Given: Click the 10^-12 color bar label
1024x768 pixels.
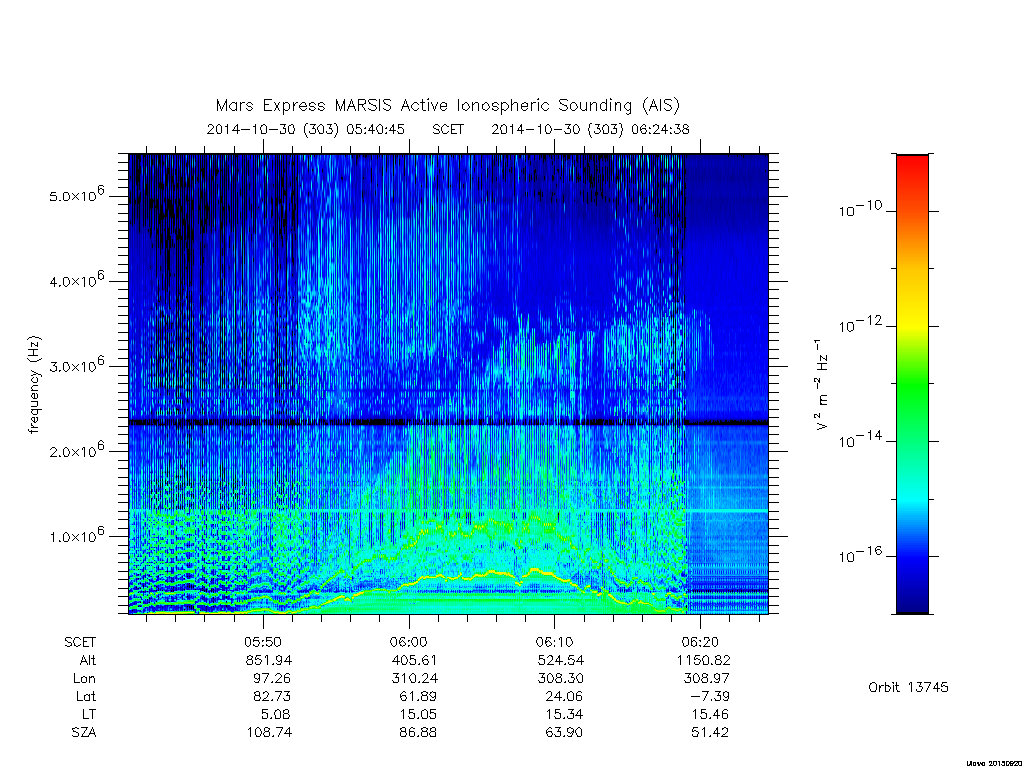Looking at the screenshot, I should pos(859,323).
